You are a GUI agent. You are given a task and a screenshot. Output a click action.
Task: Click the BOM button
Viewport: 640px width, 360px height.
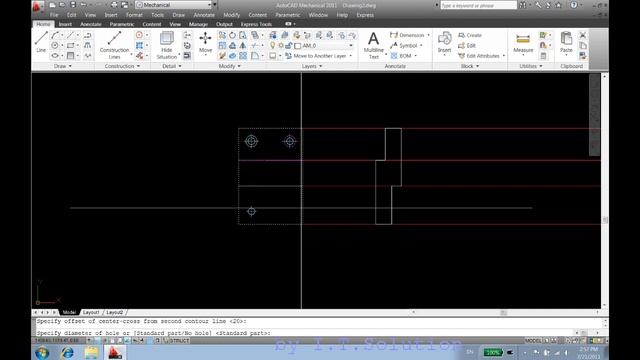coord(401,56)
